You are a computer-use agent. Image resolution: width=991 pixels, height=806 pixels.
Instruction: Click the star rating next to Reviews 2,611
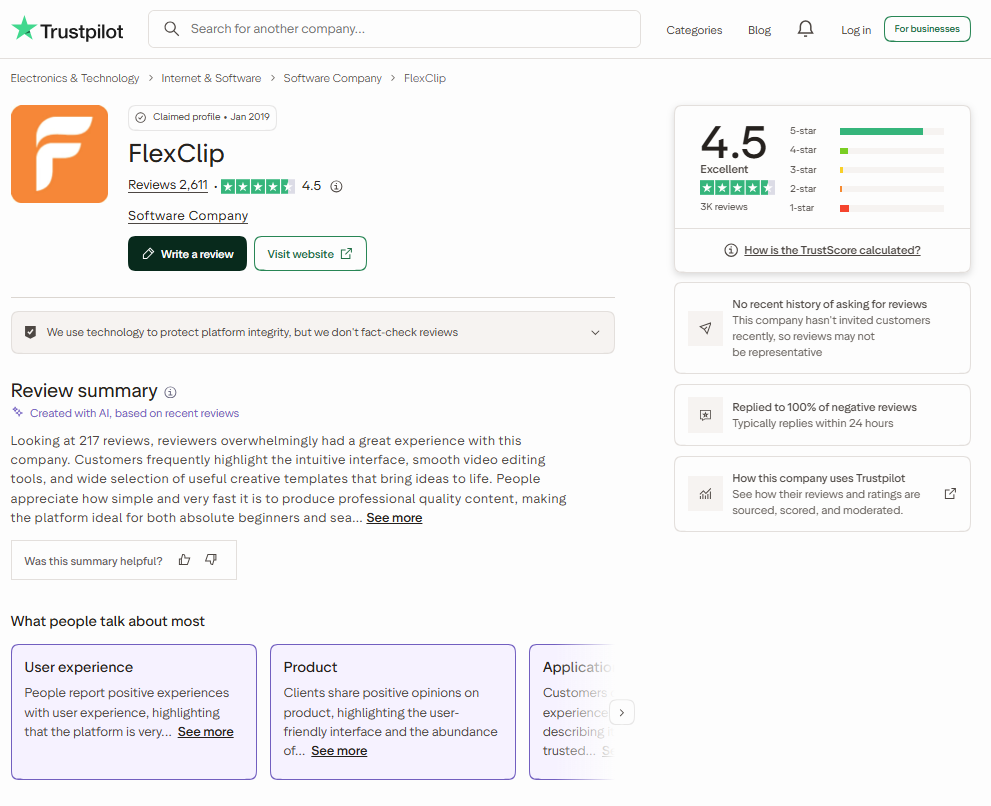(x=258, y=186)
